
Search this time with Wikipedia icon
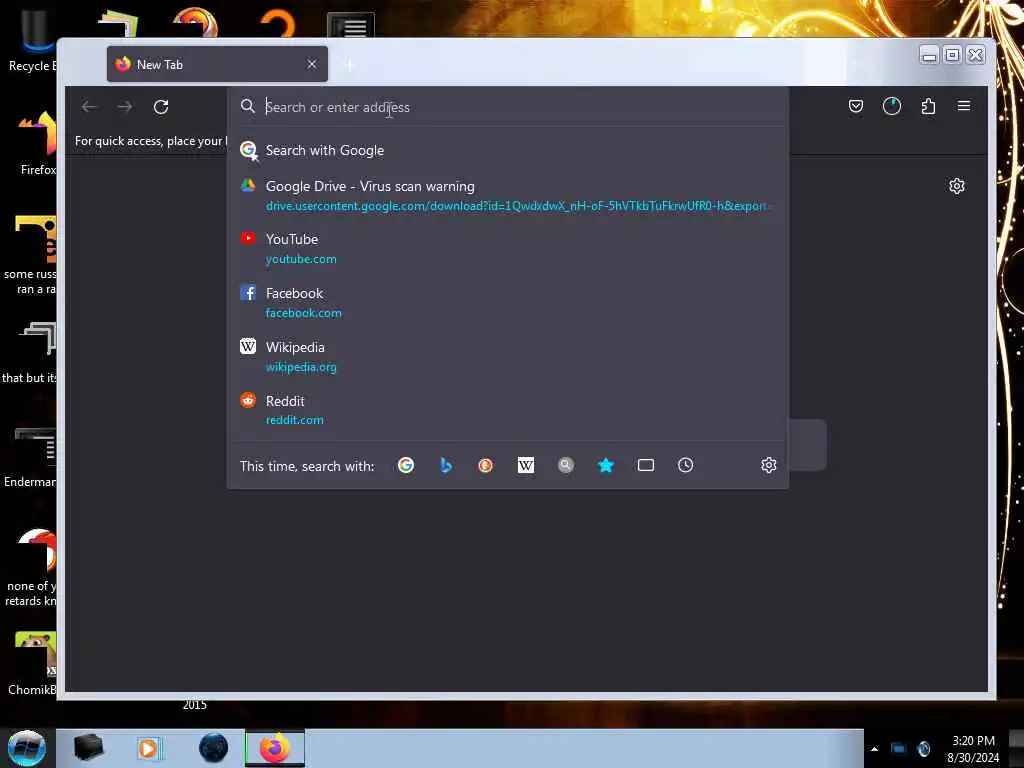click(526, 465)
